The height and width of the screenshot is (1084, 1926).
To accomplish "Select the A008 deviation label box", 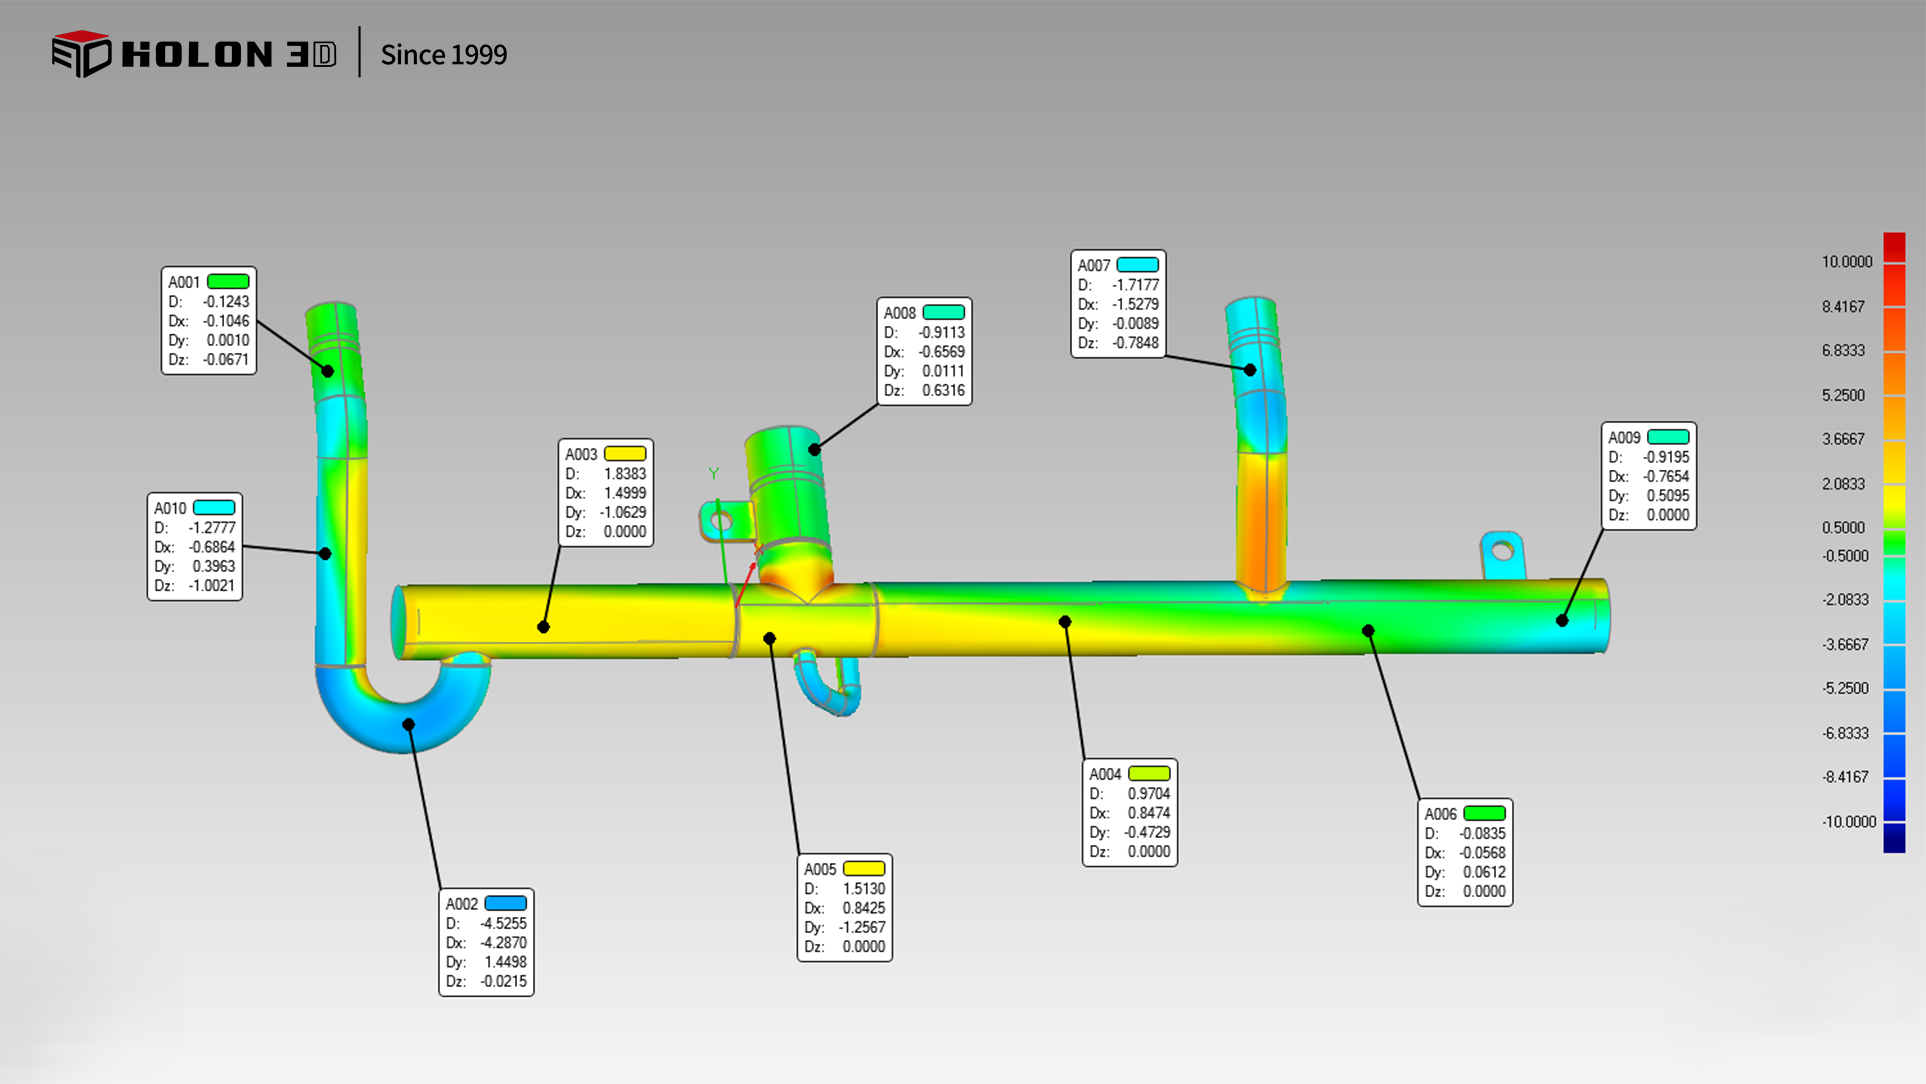I will point(924,352).
